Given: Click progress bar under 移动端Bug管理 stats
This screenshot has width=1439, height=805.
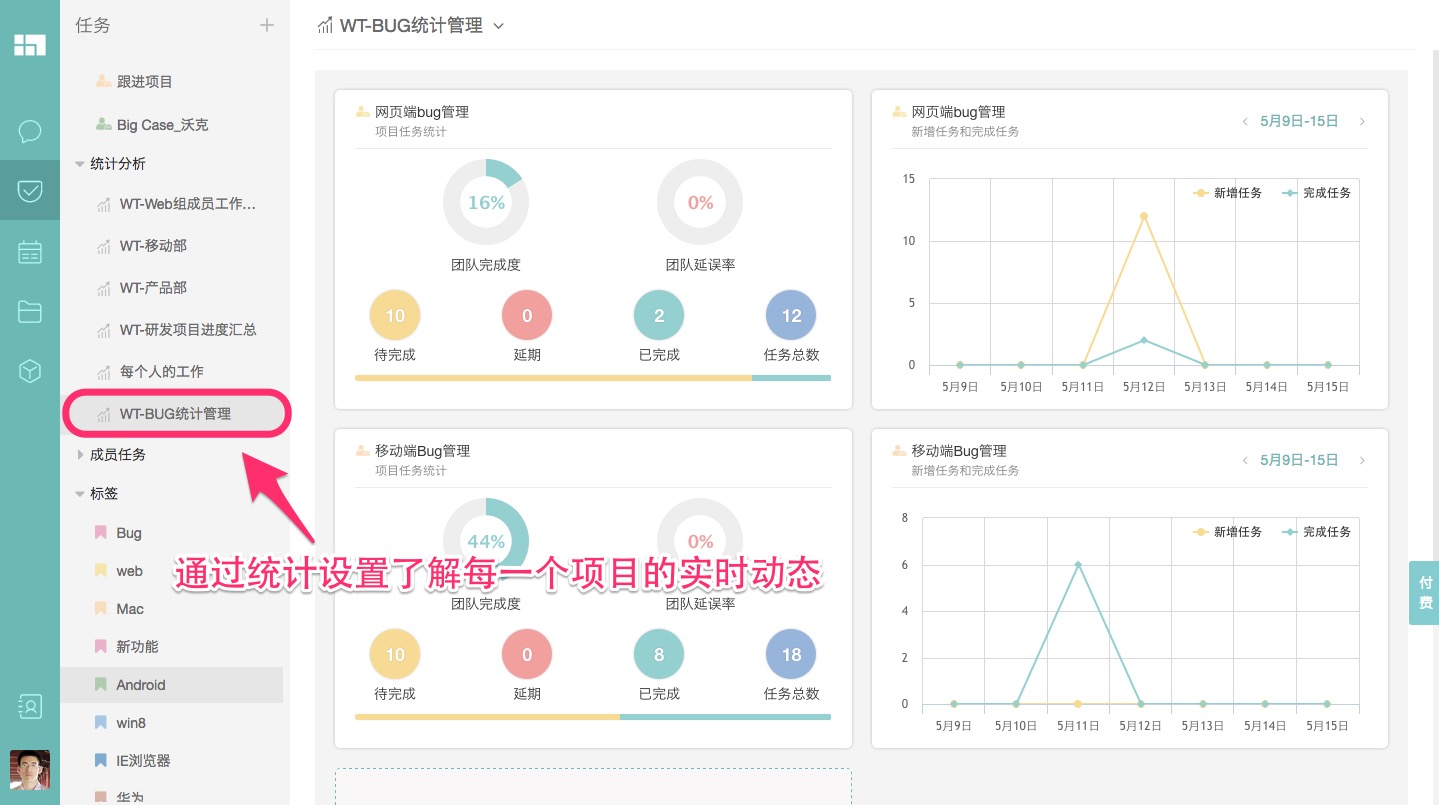Looking at the screenshot, I should tap(593, 717).
